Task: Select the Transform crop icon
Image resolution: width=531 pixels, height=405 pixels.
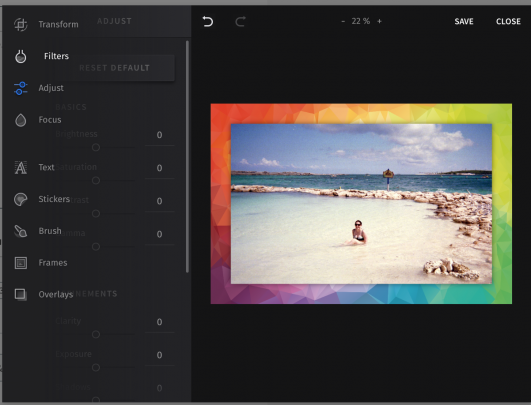Action: [x=21, y=24]
